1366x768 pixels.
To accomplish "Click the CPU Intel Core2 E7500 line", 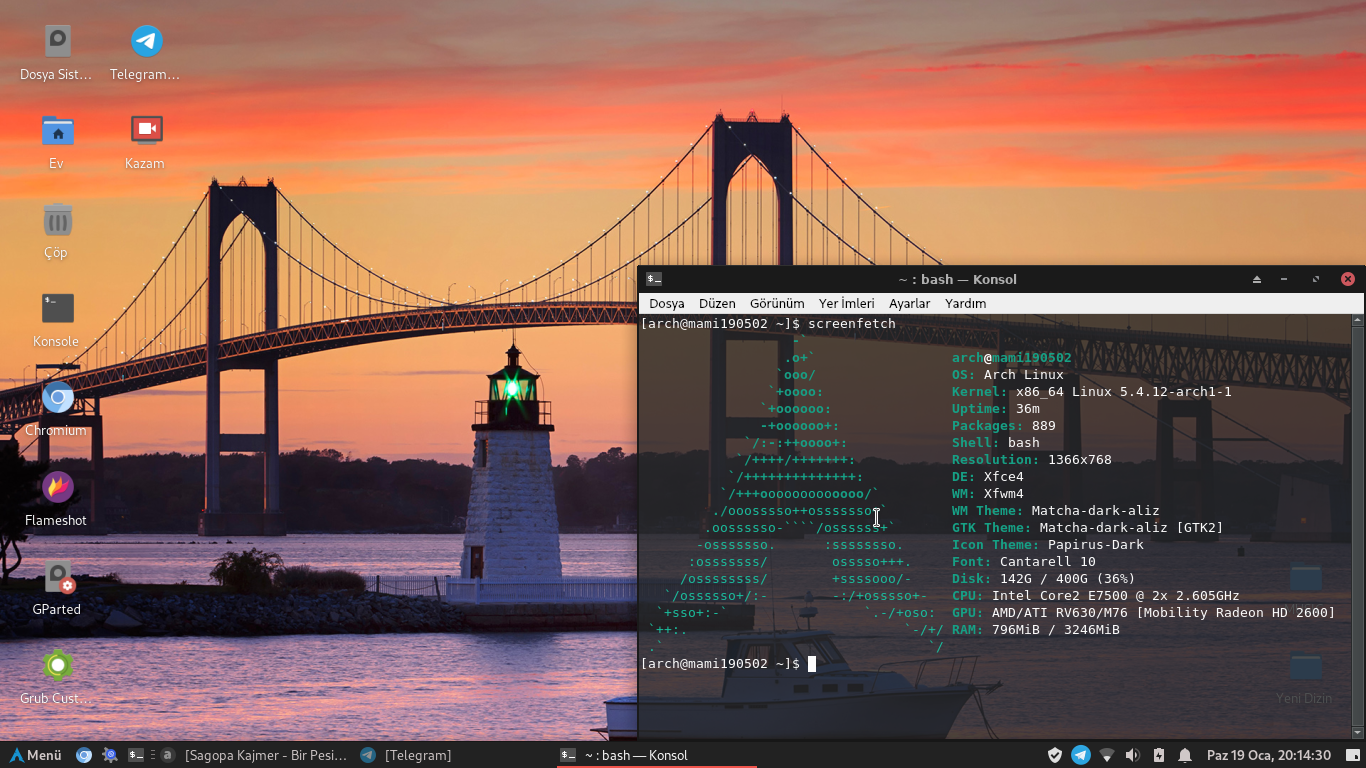I will [x=1096, y=596].
